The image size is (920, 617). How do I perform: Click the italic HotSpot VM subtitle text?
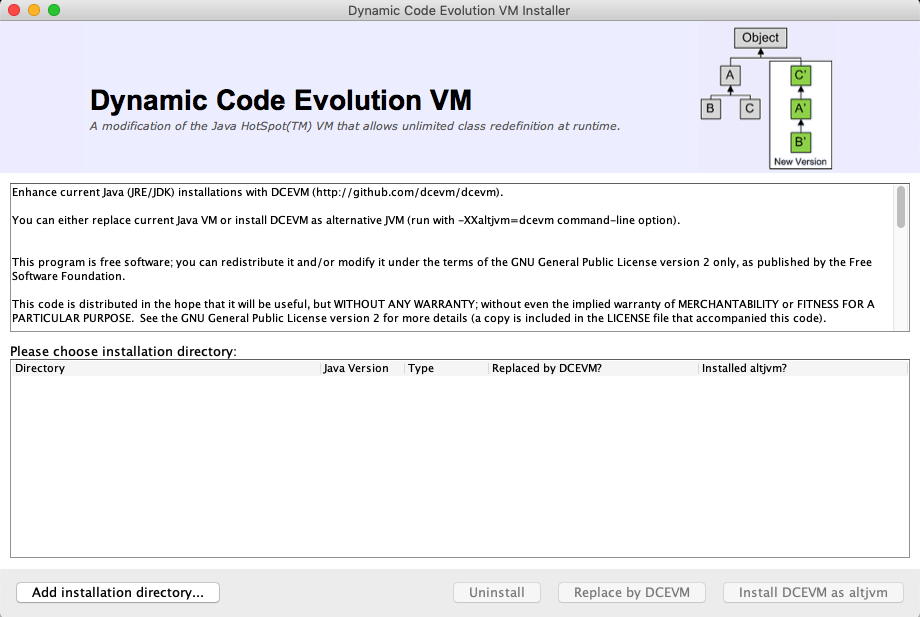[x=354, y=126]
